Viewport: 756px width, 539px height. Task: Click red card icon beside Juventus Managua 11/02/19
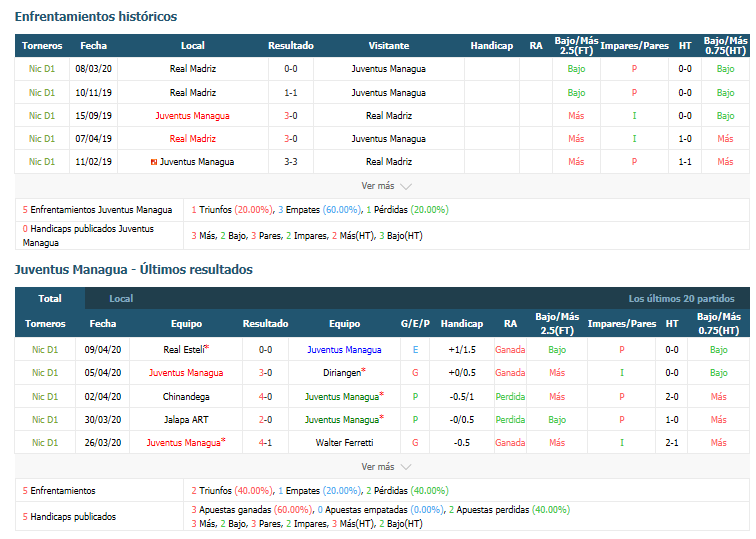coord(154,162)
